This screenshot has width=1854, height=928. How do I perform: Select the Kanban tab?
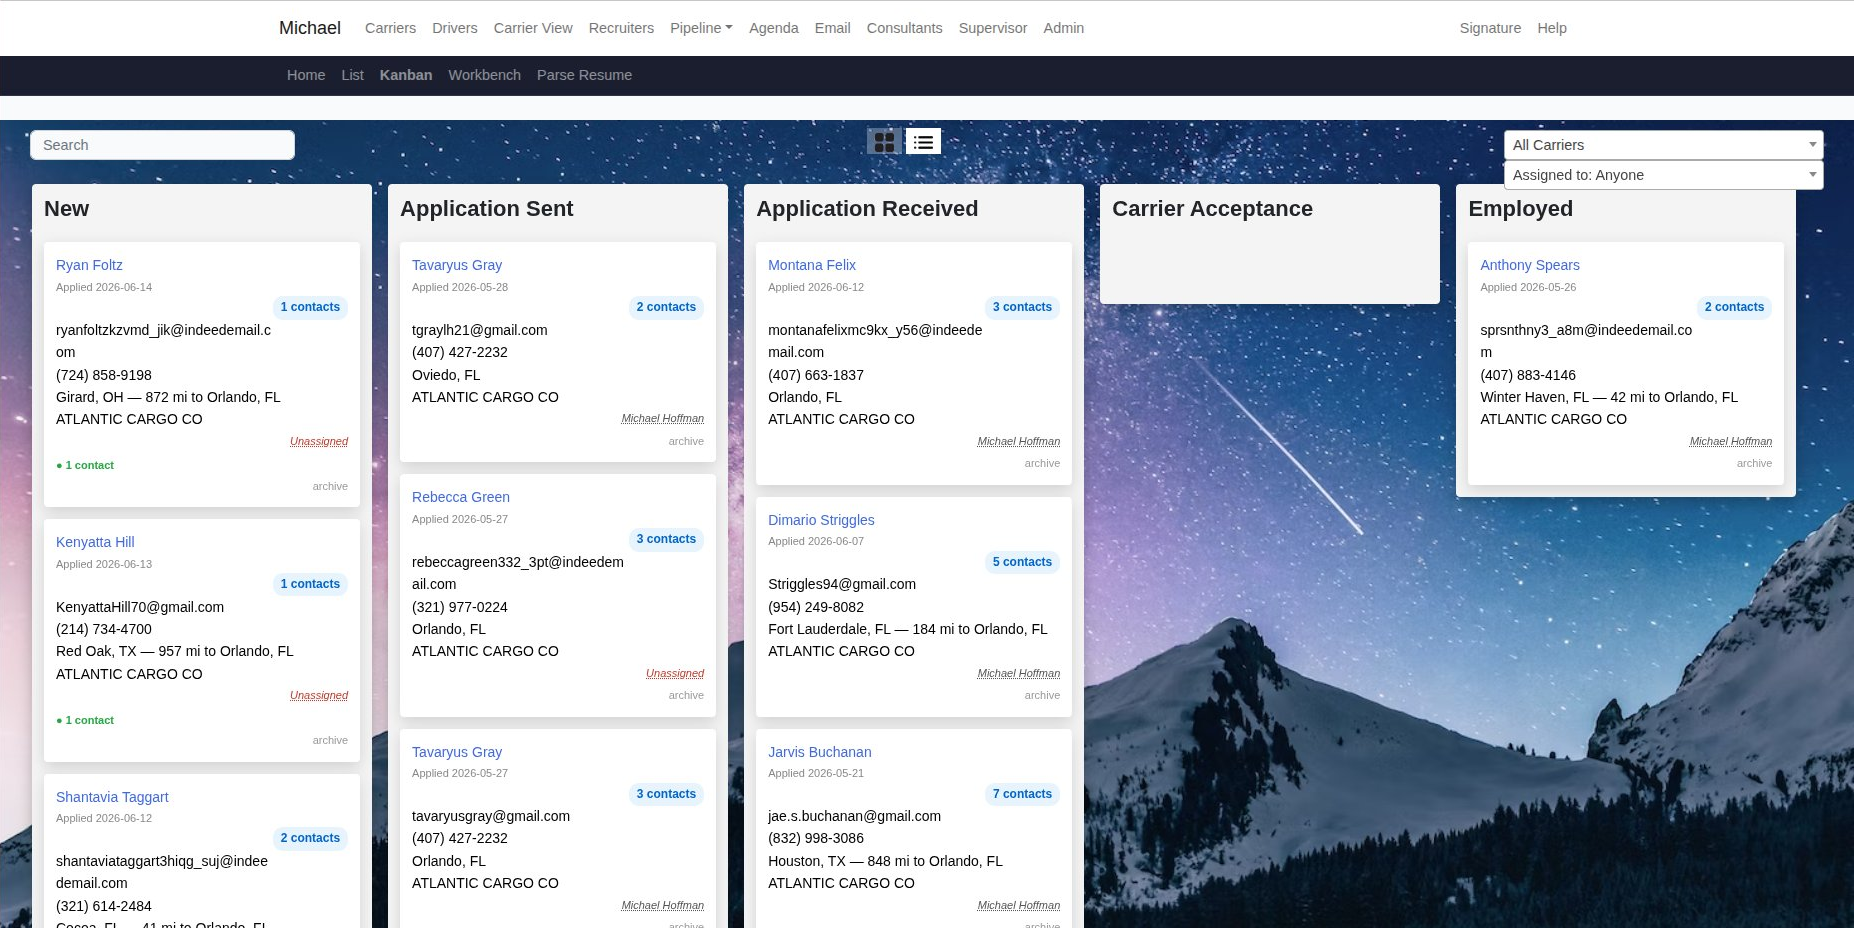(x=406, y=75)
